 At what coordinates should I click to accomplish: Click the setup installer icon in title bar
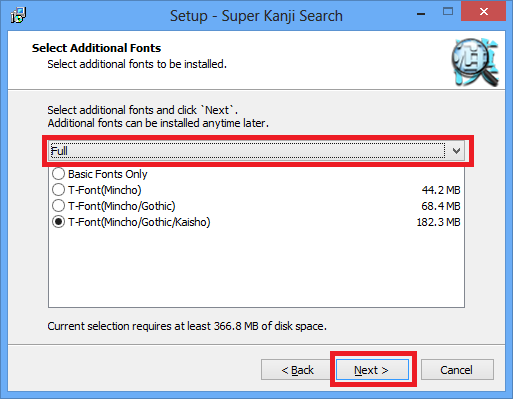18,15
